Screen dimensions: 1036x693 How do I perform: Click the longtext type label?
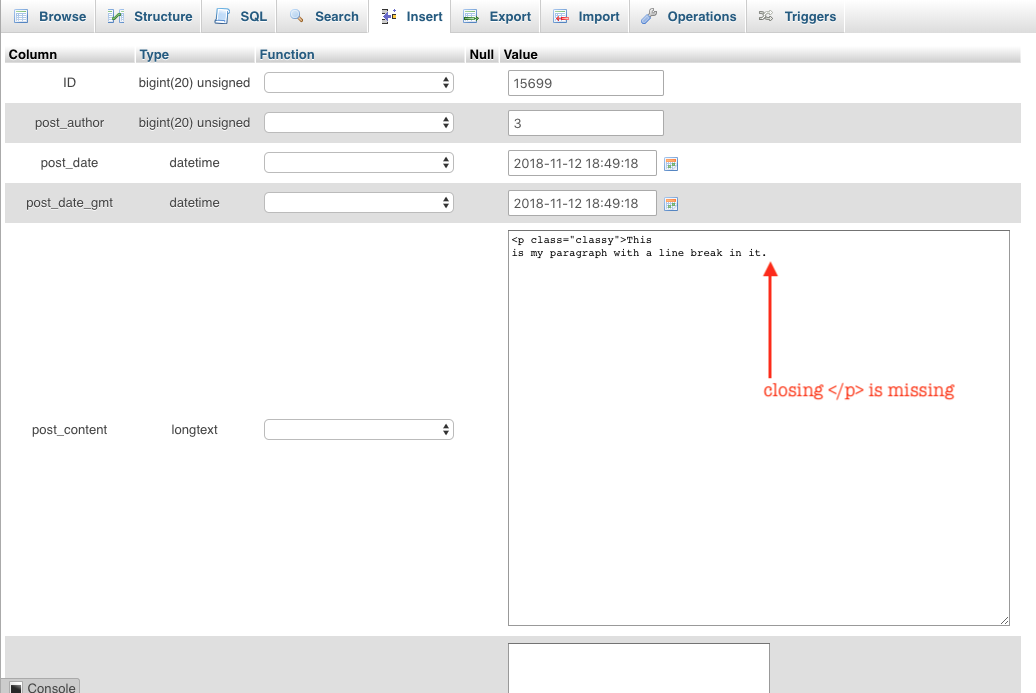click(x=194, y=429)
